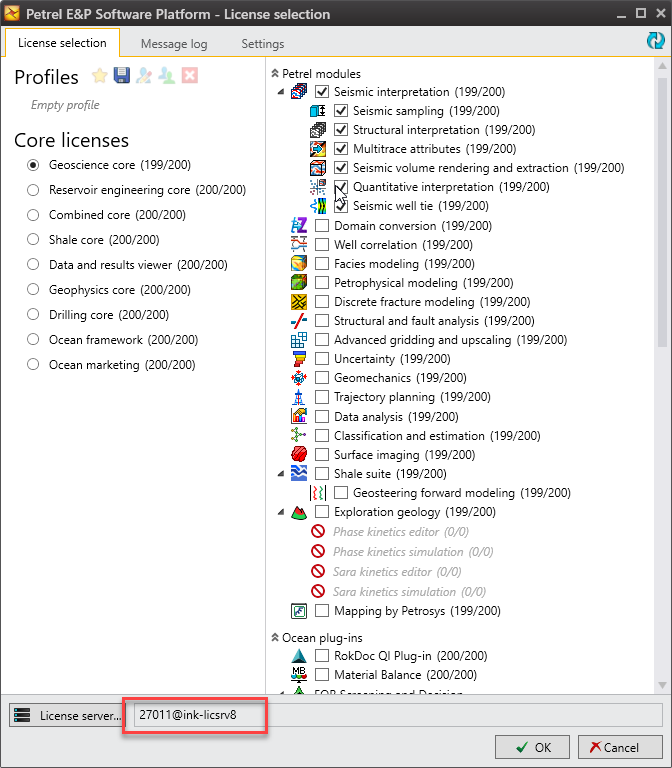
Task: Click the Petrophysical modeling icon
Action: pyautogui.click(x=299, y=283)
